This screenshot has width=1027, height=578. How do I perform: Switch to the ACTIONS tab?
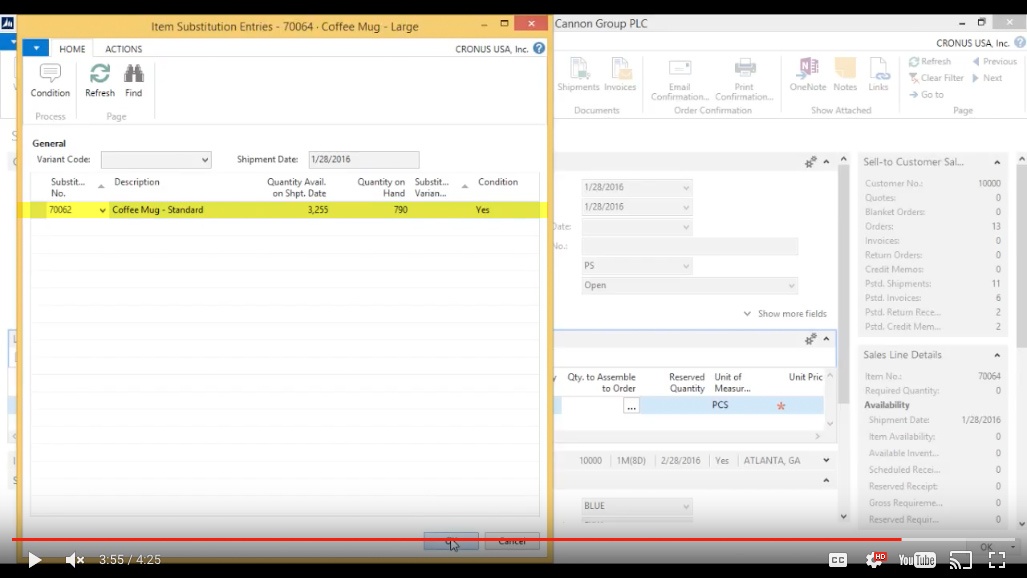(124, 49)
